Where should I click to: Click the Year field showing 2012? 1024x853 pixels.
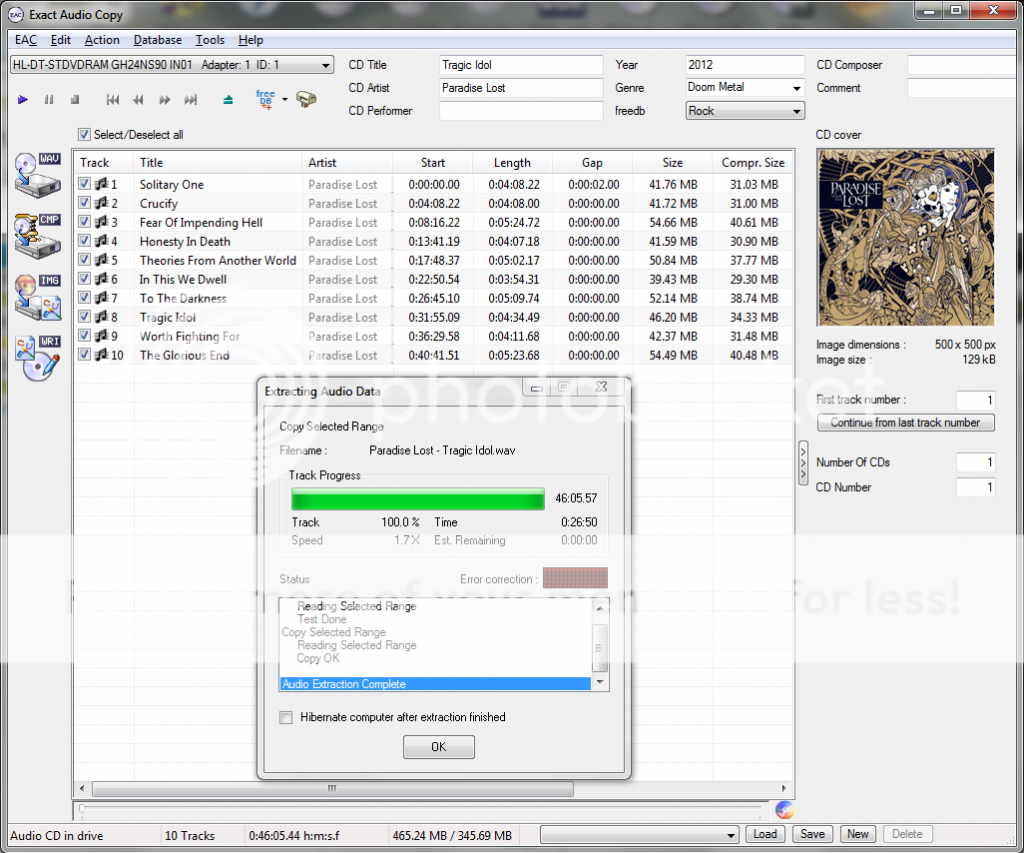(745, 65)
